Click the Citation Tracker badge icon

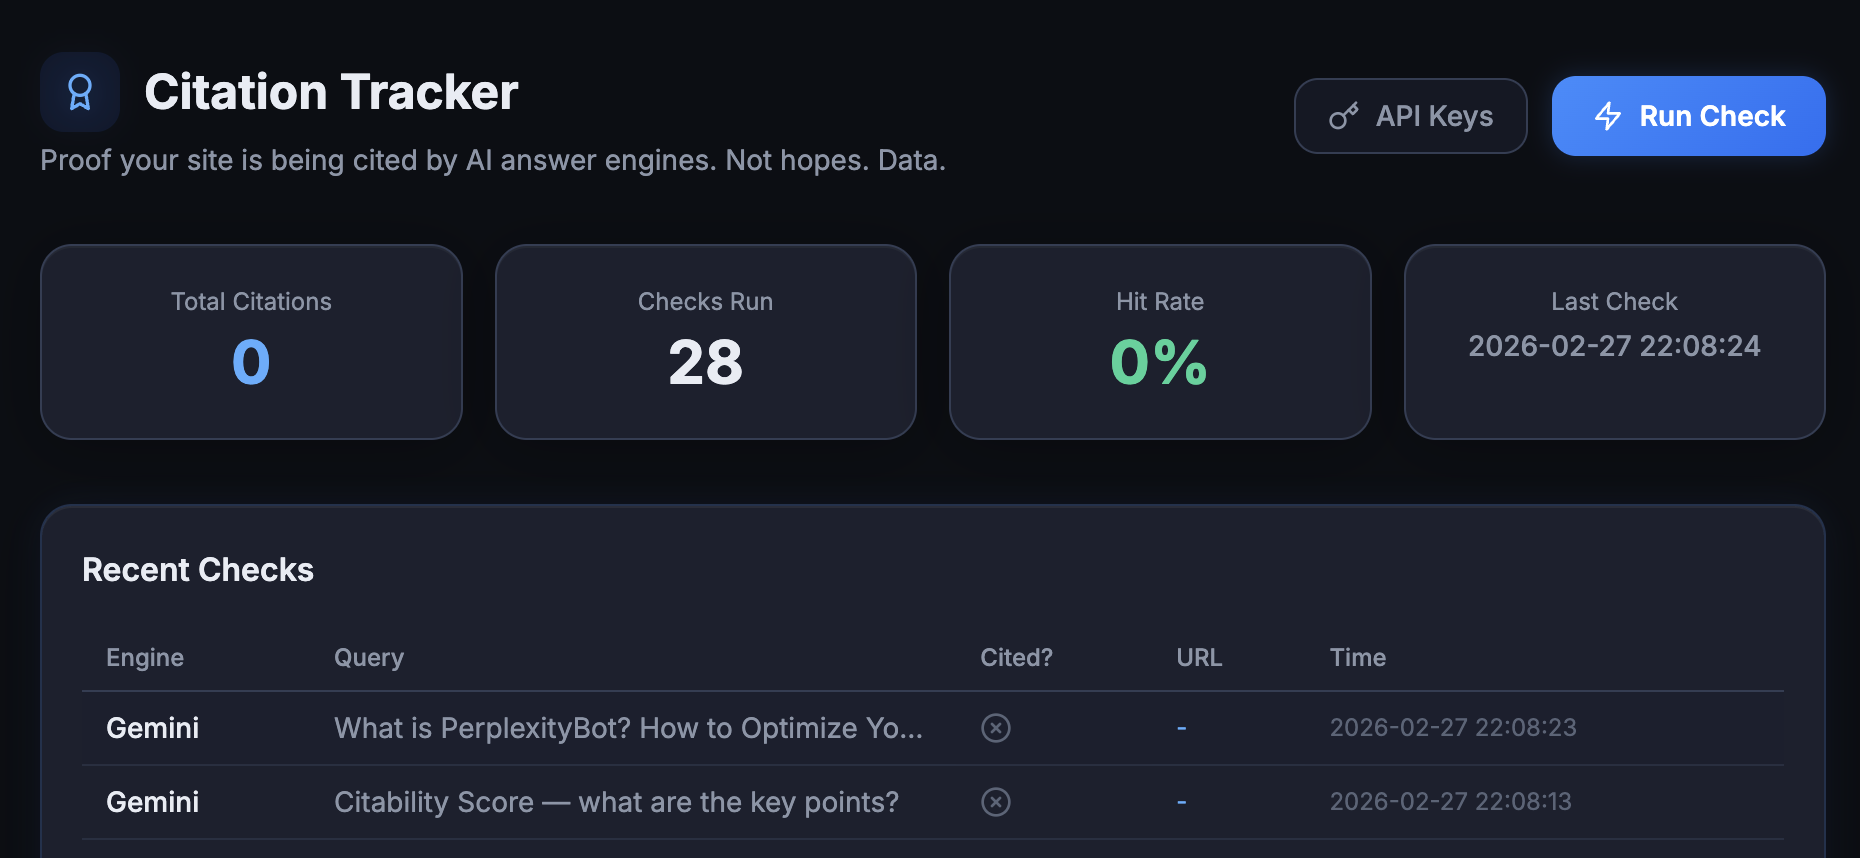pos(80,92)
